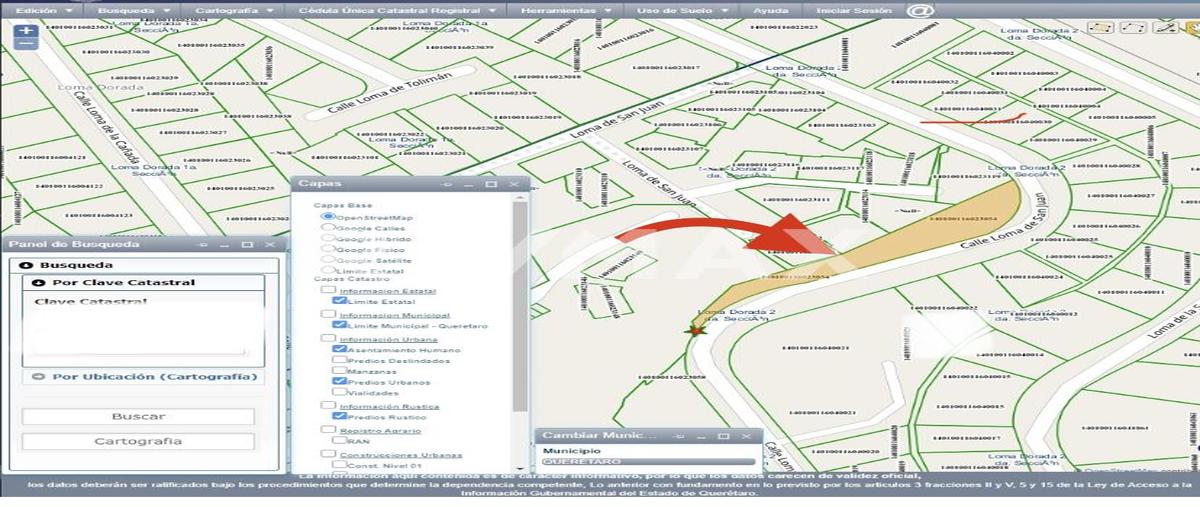Pin the Panel de Busqueda window
Screen dimensions: 1200x507
point(202,244)
